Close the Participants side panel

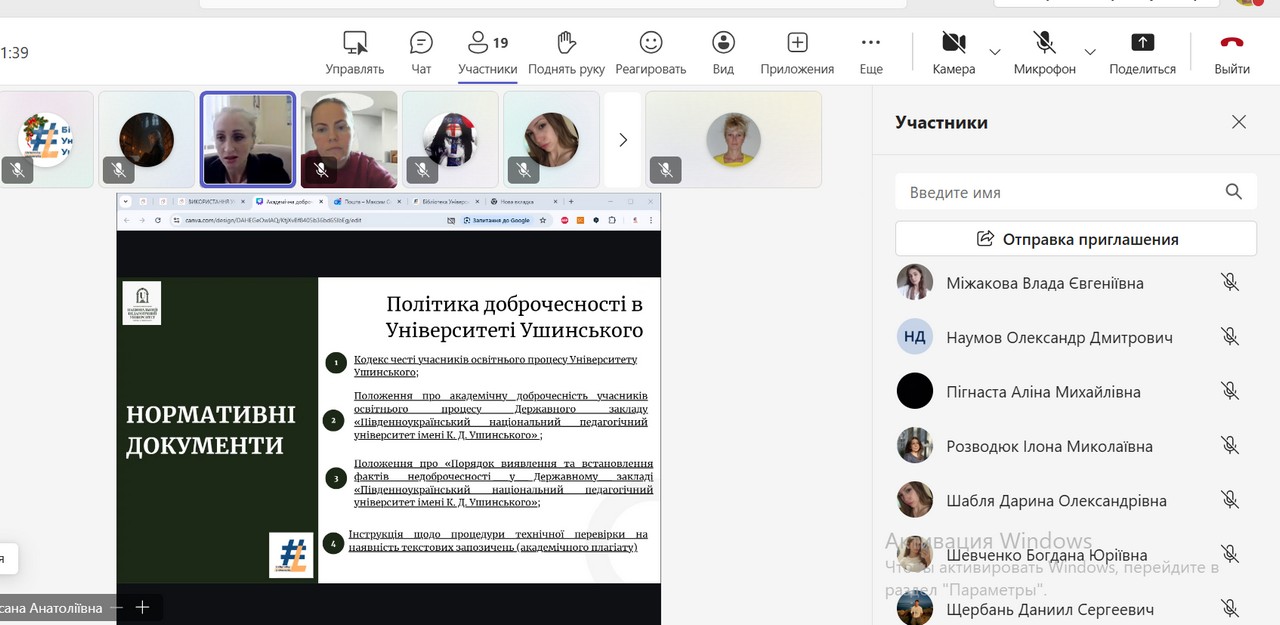(x=1239, y=122)
